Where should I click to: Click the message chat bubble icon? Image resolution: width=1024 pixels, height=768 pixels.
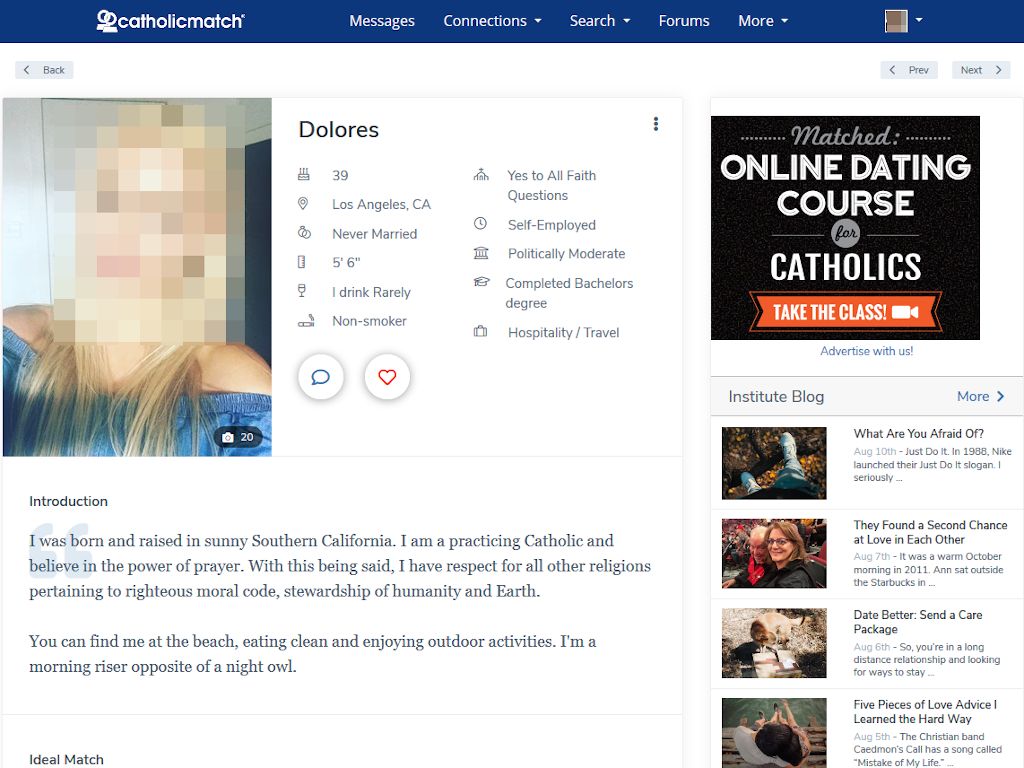pos(321,377)
